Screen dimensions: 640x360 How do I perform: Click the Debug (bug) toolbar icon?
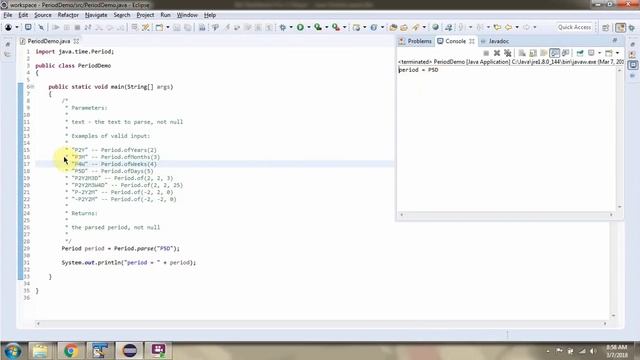pos(282,27)
